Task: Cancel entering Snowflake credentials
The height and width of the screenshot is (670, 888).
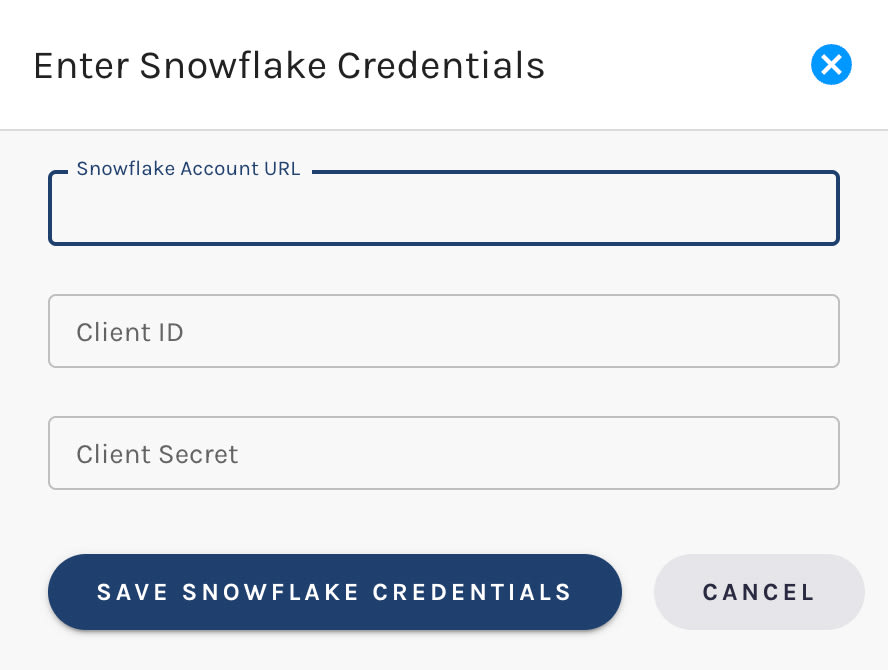Action: (x=758, y=592)
